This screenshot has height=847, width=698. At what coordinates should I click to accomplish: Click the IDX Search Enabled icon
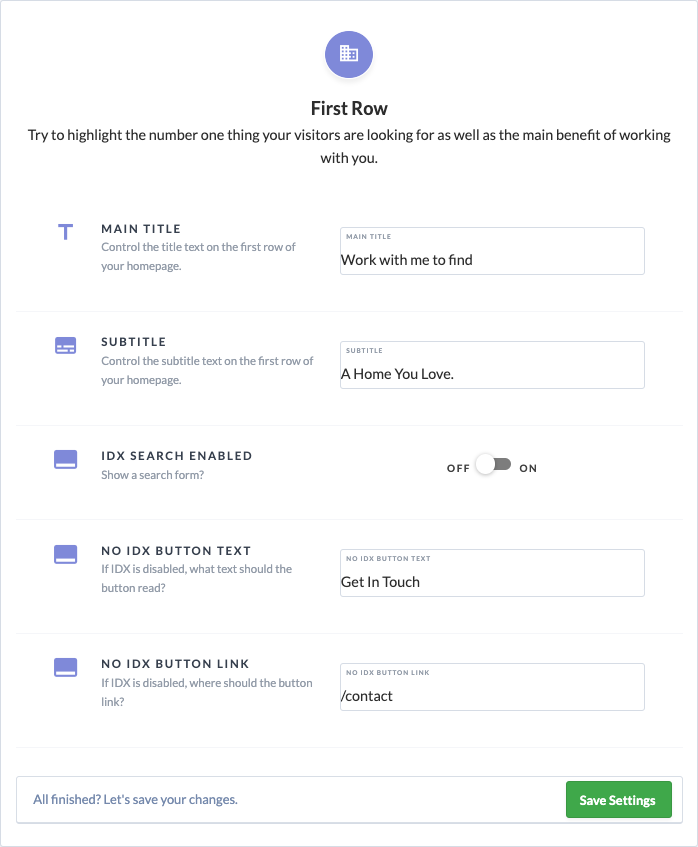click(65, 459)
